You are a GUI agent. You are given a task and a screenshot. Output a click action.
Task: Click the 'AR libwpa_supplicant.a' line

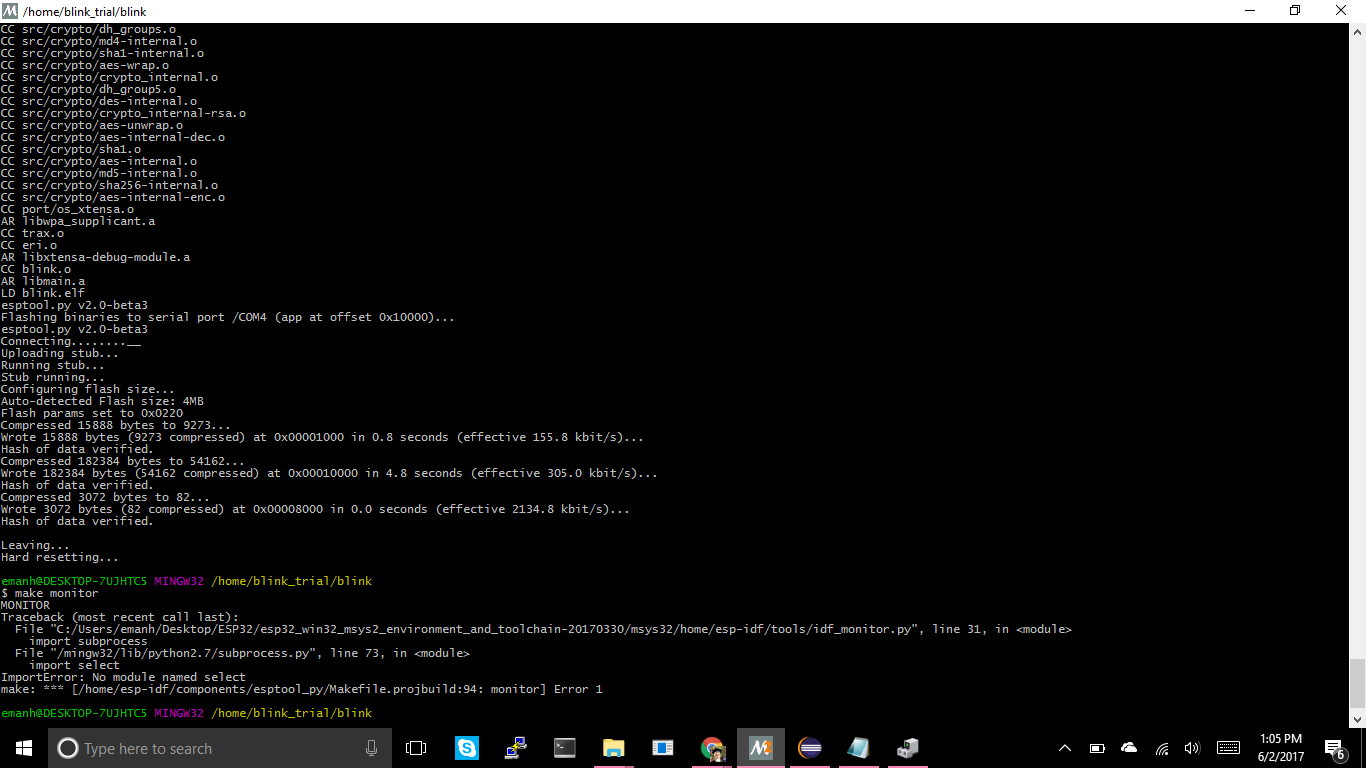[78, 221]
